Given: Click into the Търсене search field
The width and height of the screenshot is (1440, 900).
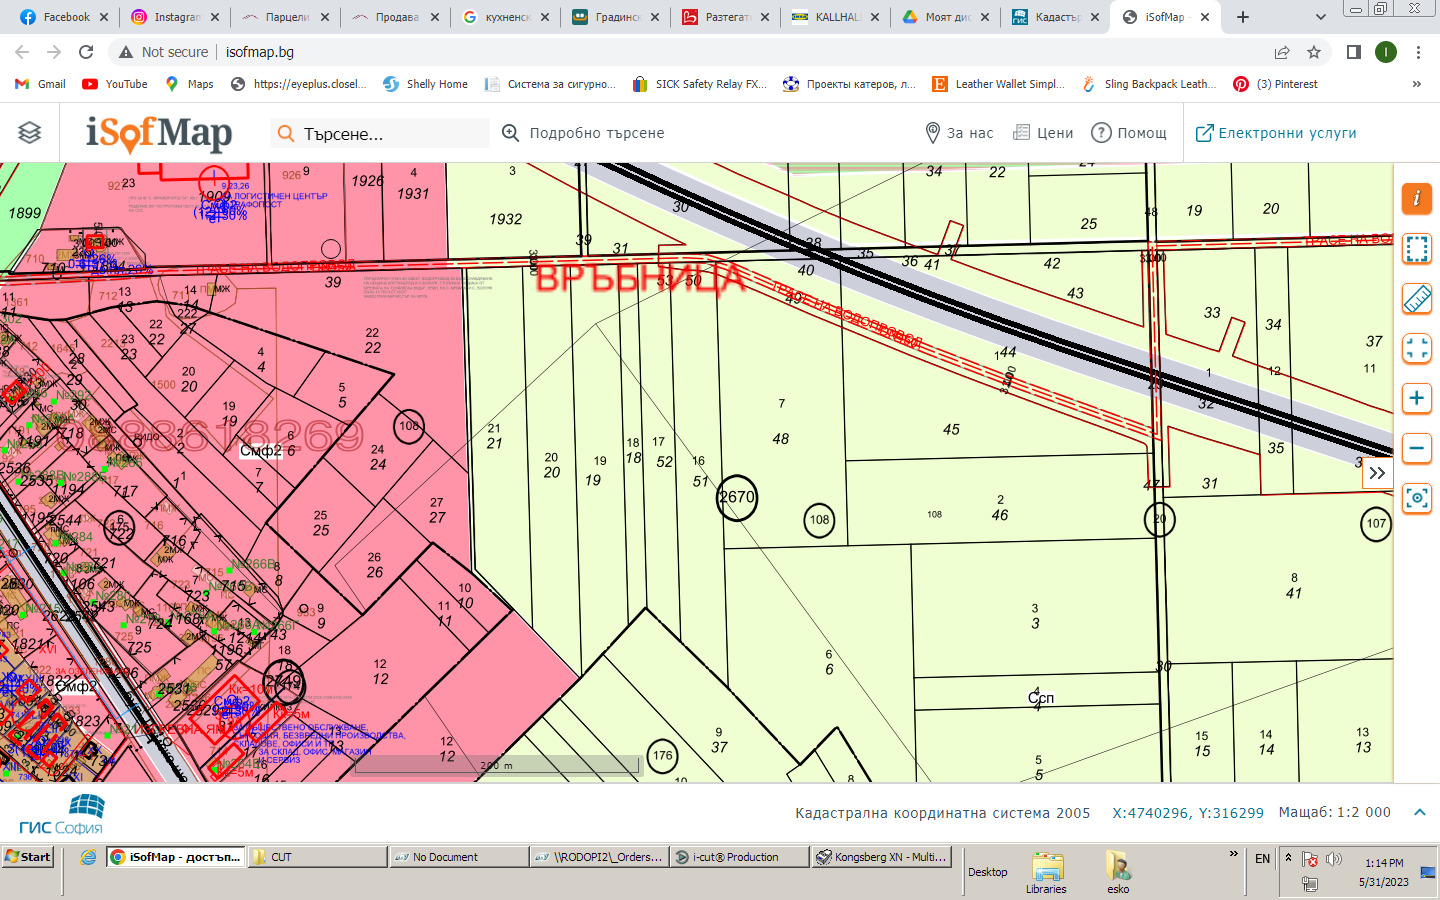Looking at the screenshot, I should (x=390, y=134).
